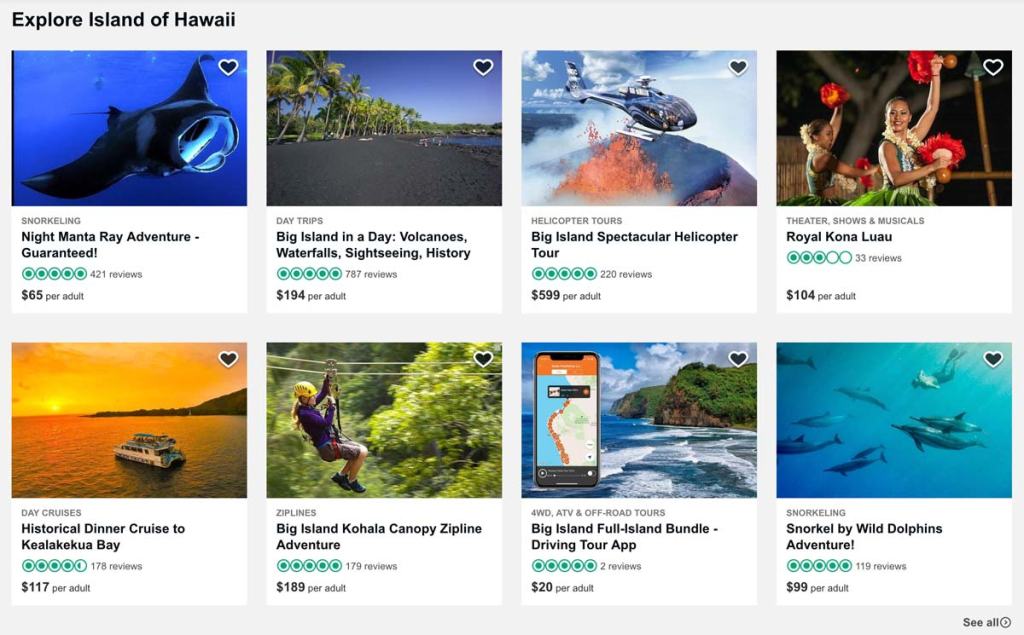Screen dimensions: 1024x635
Task: Open the Night Manta Ray Adventure listing
Action: pyautogui.click(x=109, y=244)
